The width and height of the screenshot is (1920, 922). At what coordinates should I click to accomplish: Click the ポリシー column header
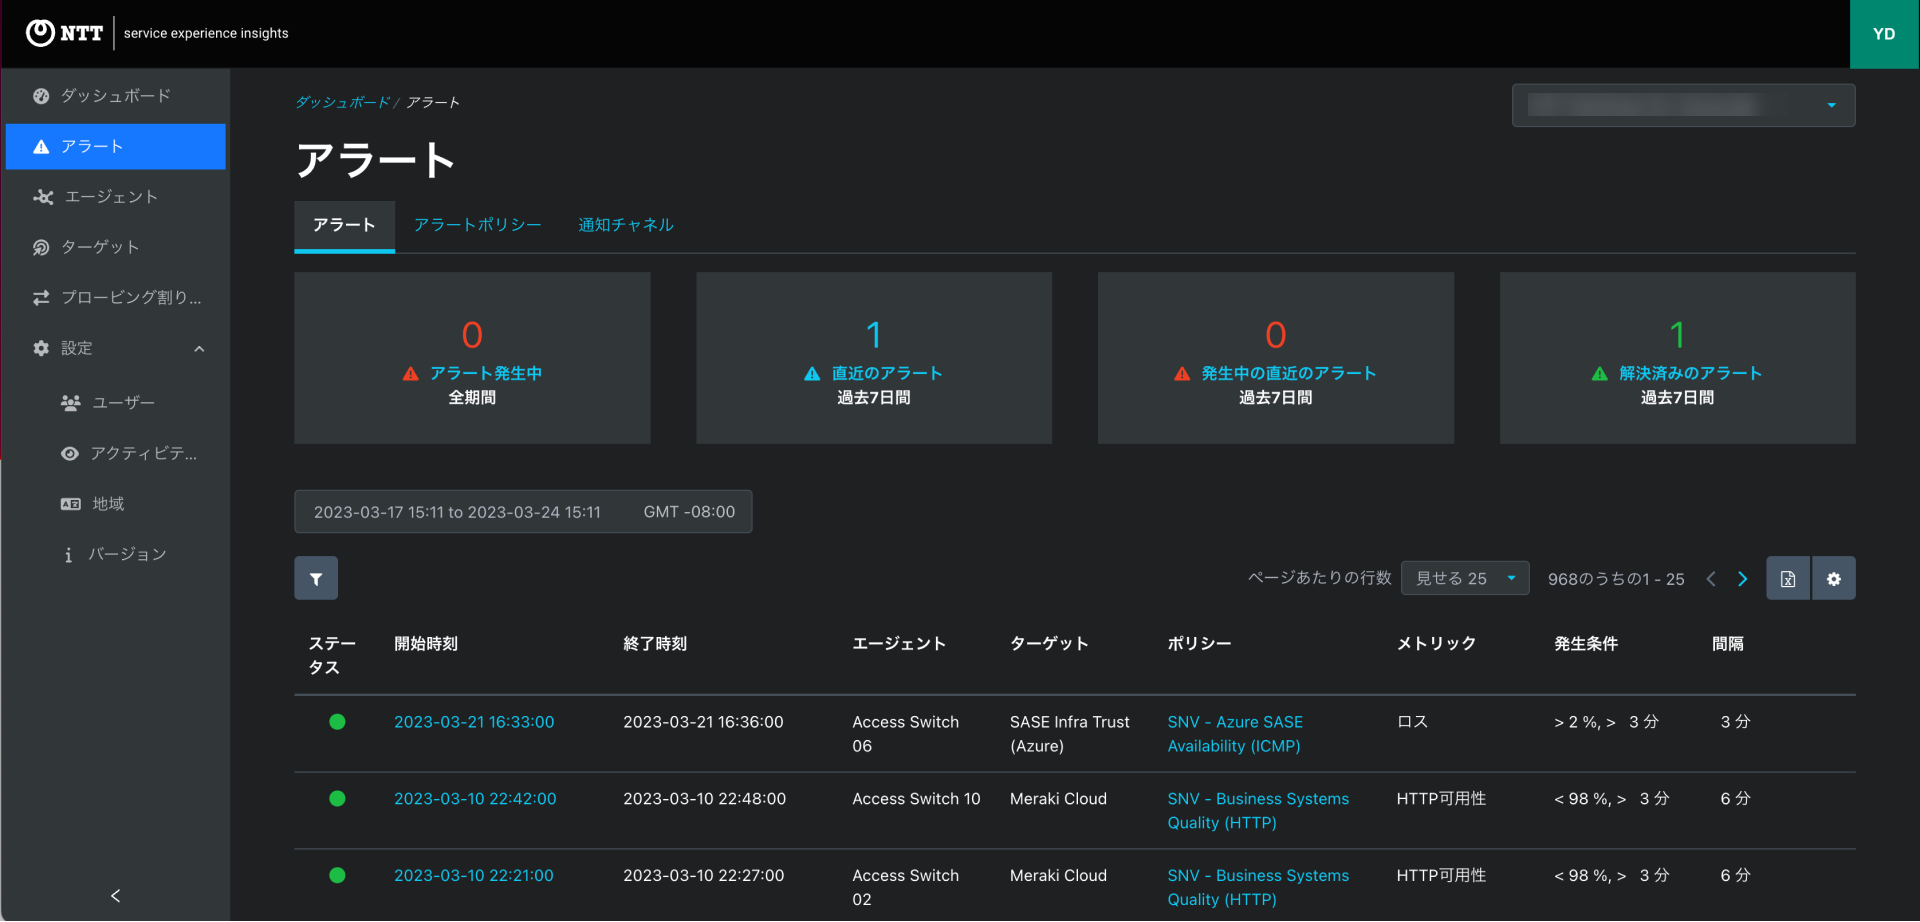(x=1199, y=644)
